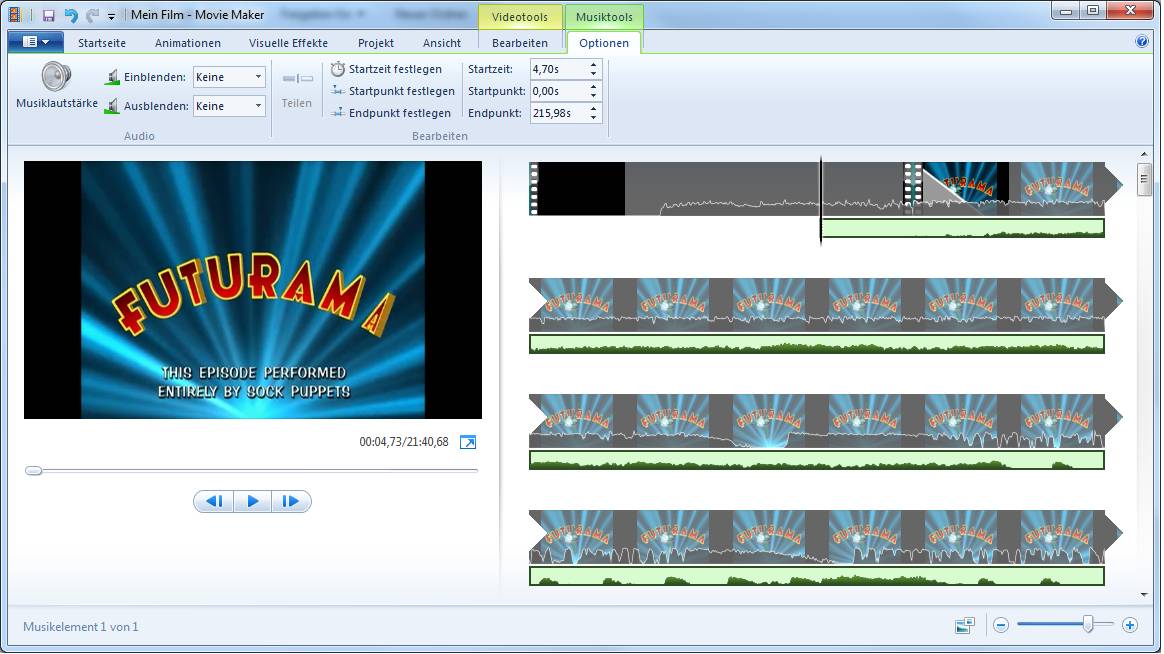This screenshot has width=1164, height=654.
Task: Open the Bearbeiten tab under Videotools
Action: (520, 43)
